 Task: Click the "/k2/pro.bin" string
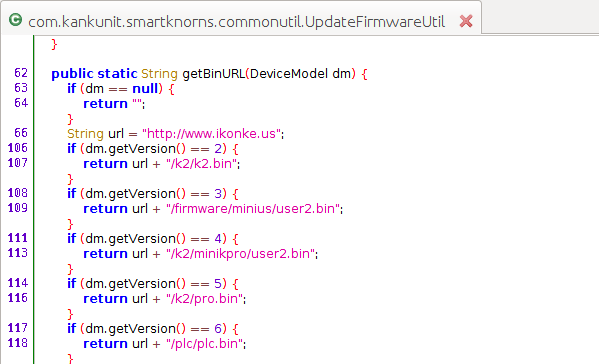(204, 299)
